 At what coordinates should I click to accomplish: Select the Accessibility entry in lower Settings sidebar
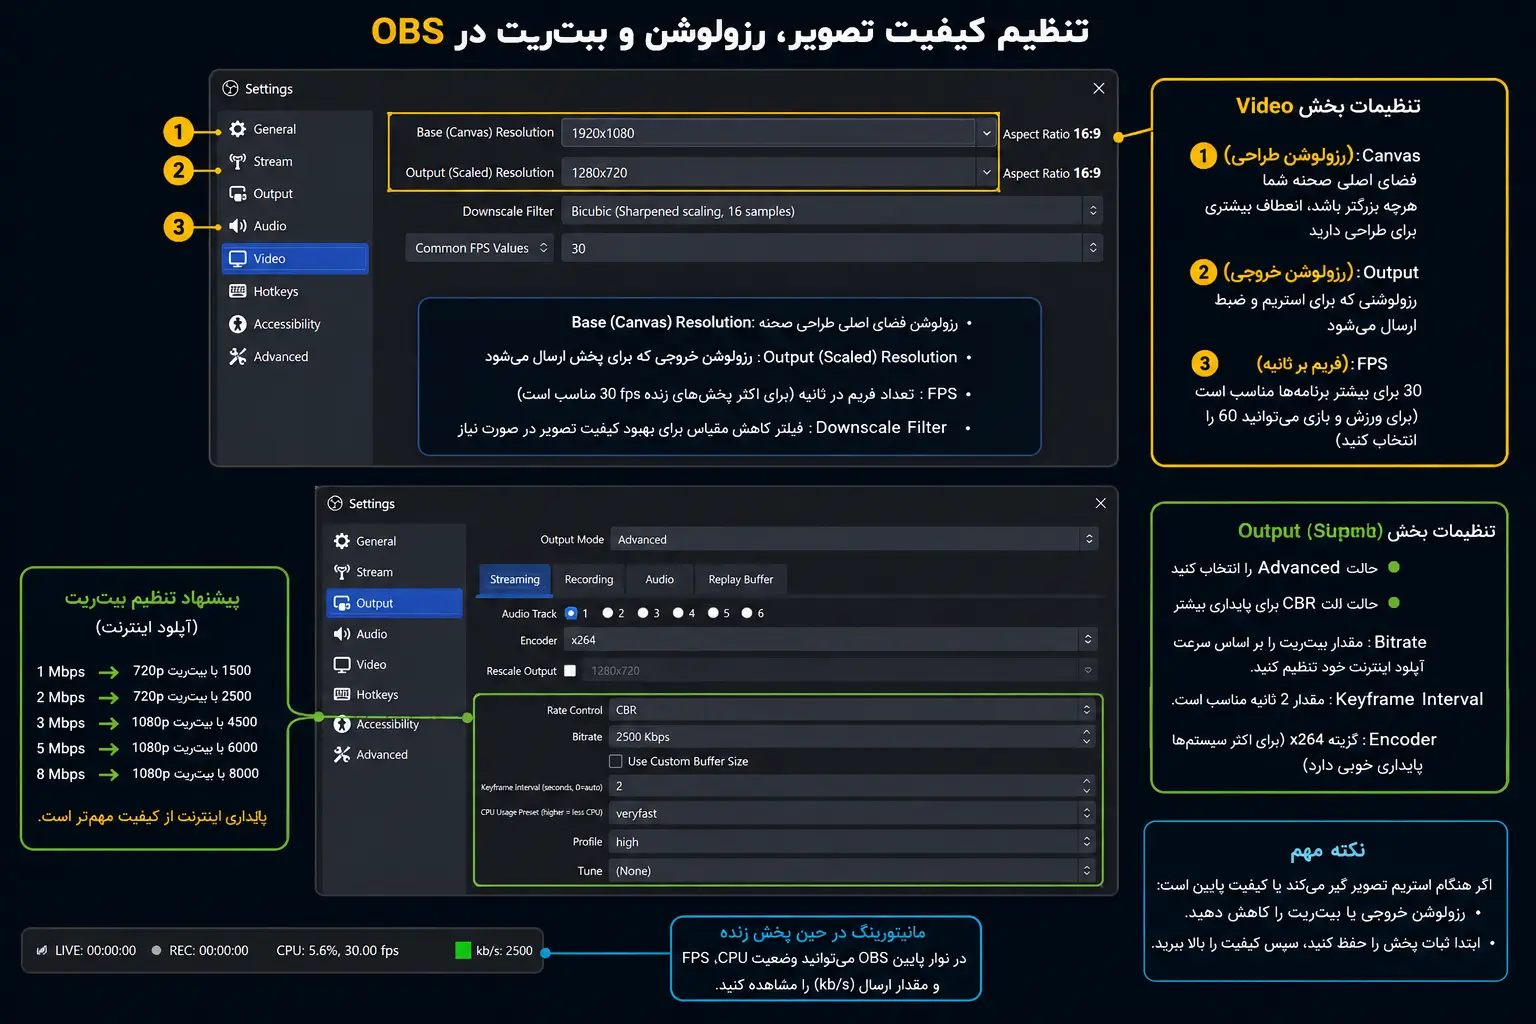(x=394, y=724)
